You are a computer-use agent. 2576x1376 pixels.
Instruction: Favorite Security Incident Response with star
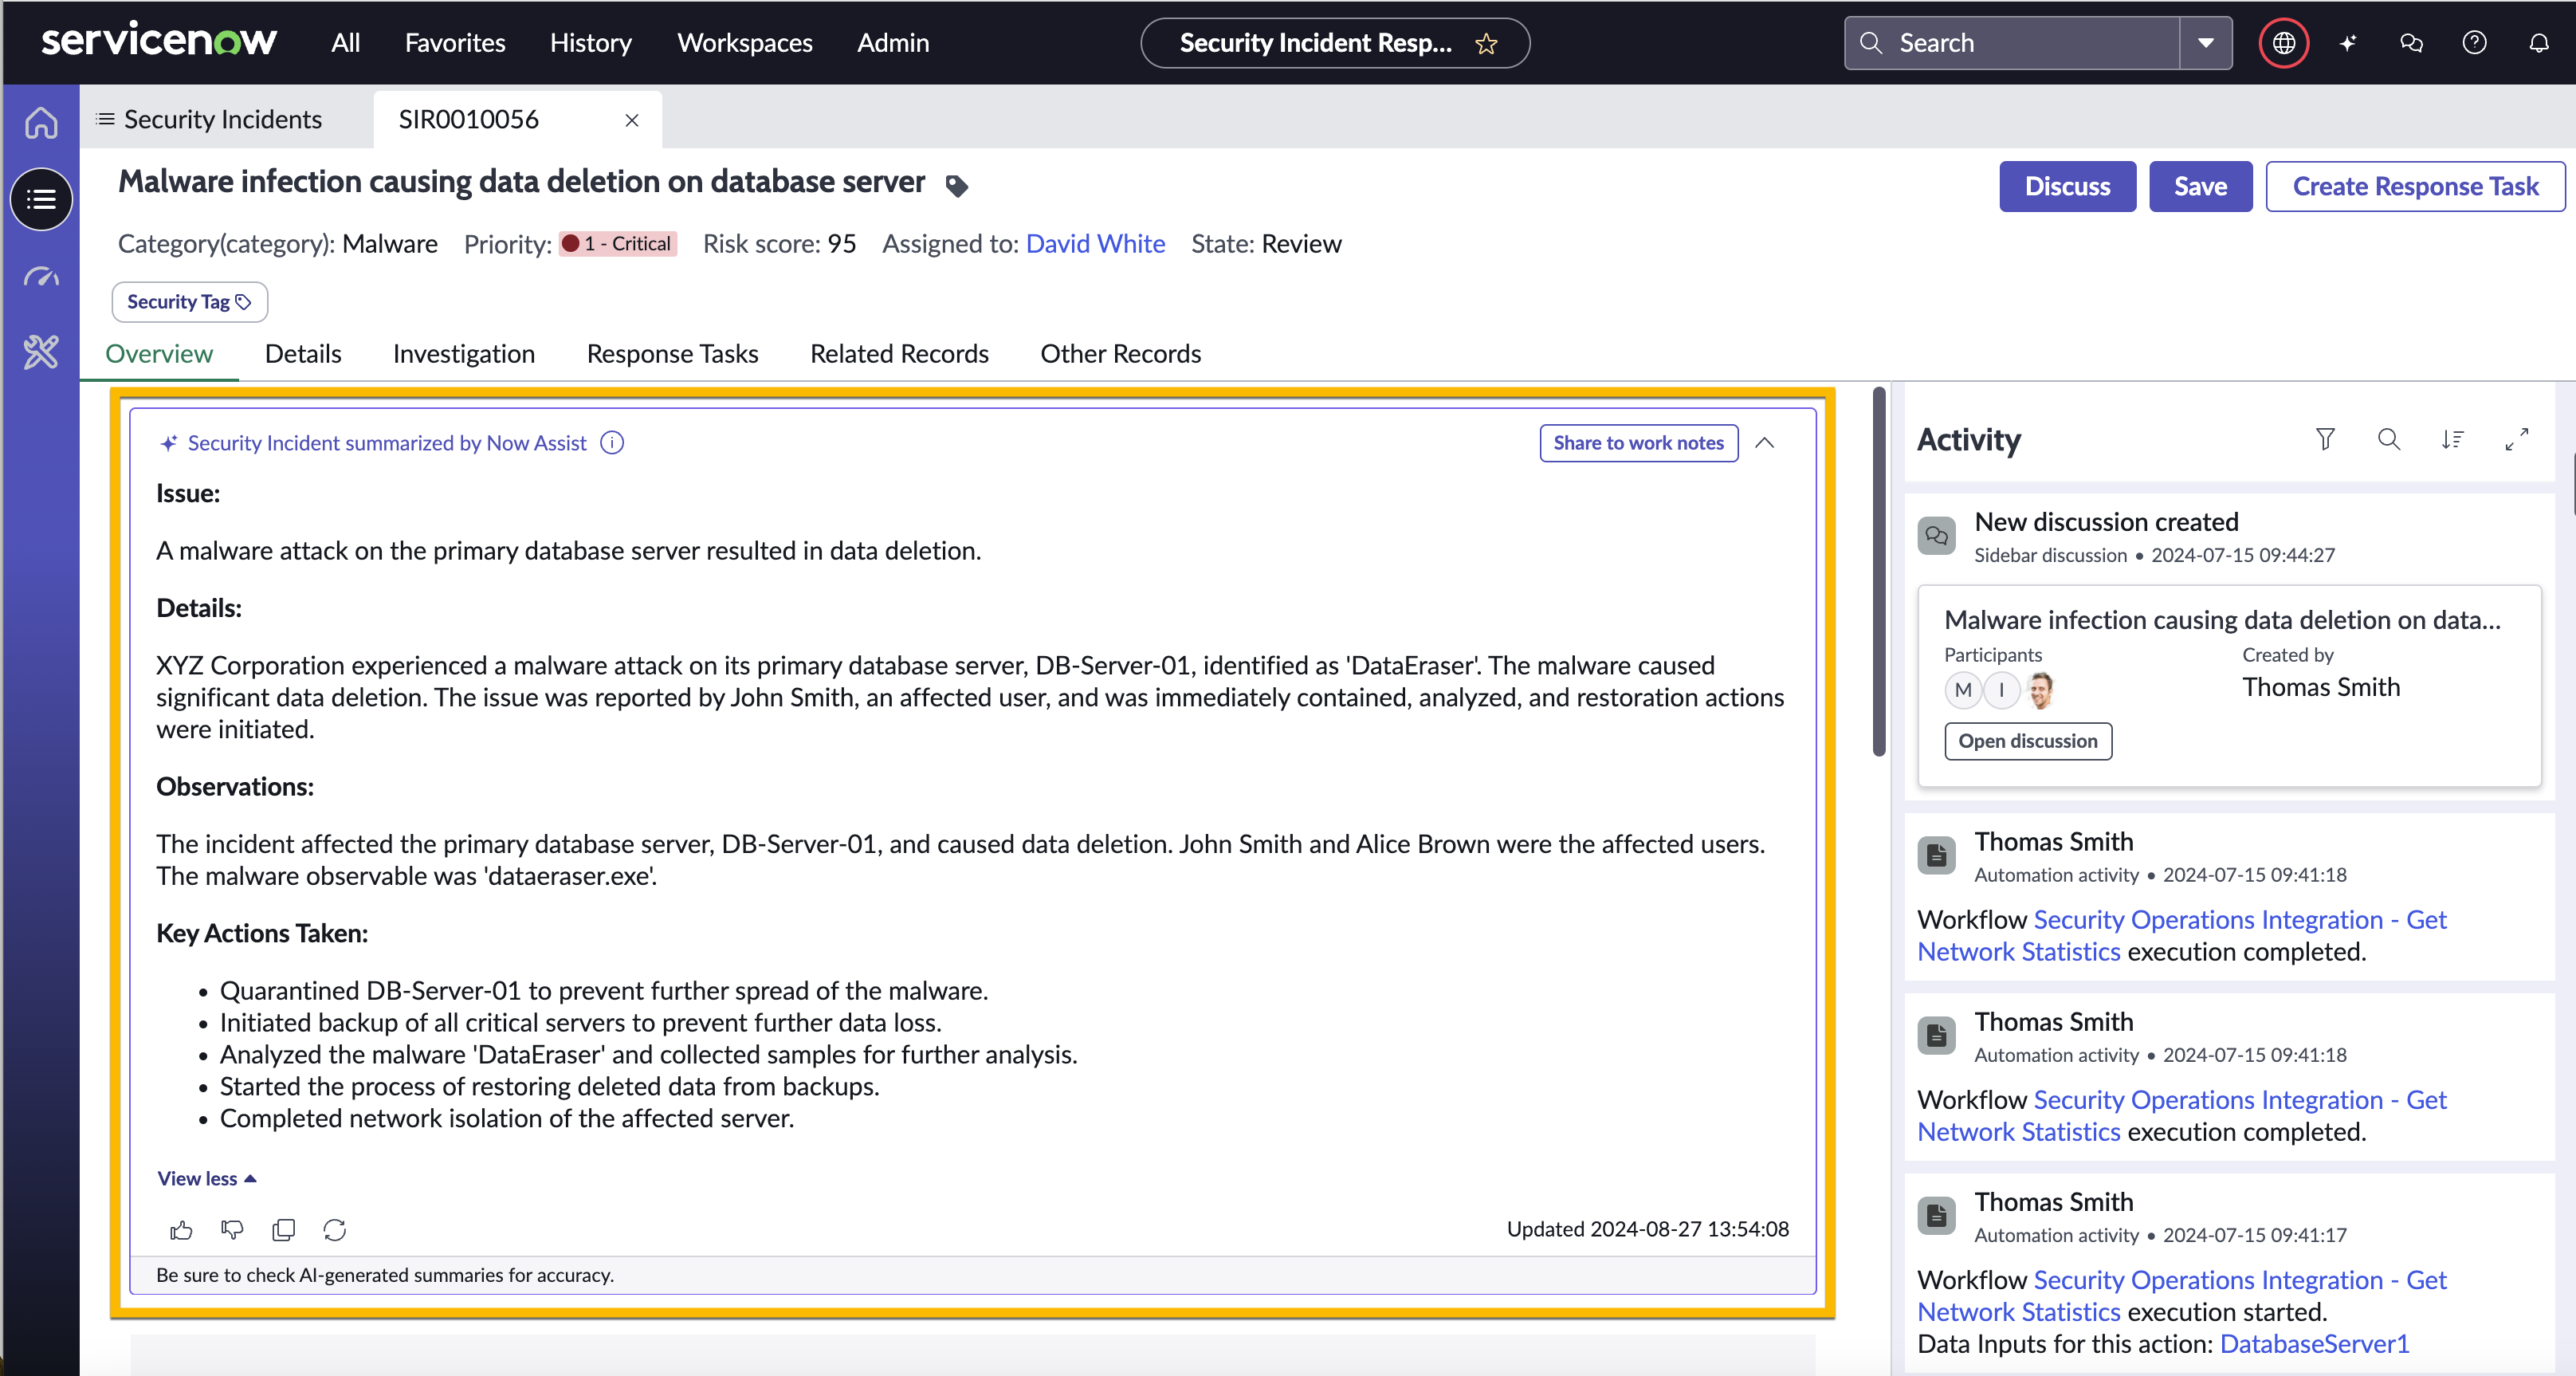1486,44
